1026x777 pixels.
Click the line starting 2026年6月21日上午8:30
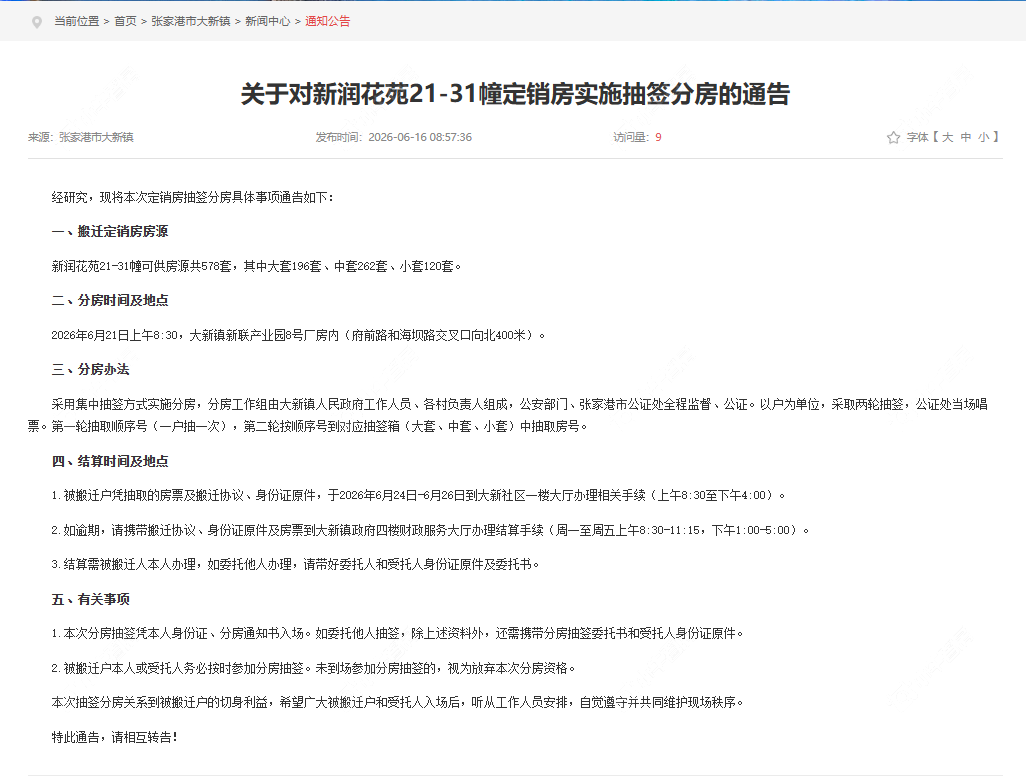[x=298, y=335]
